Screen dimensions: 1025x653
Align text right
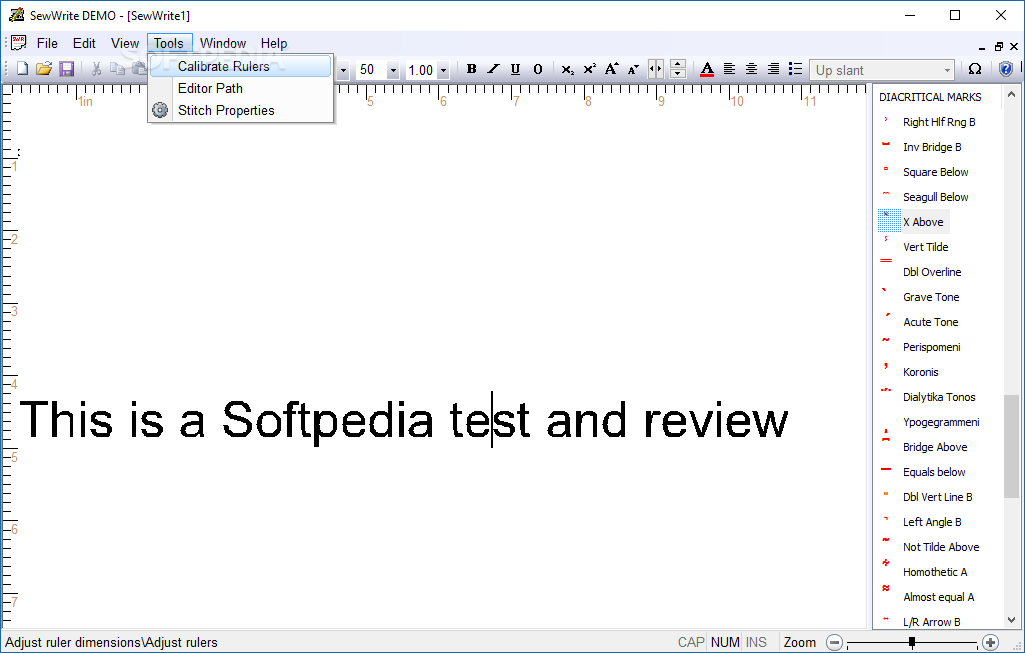pyautogui.click(x=773, y=69)
